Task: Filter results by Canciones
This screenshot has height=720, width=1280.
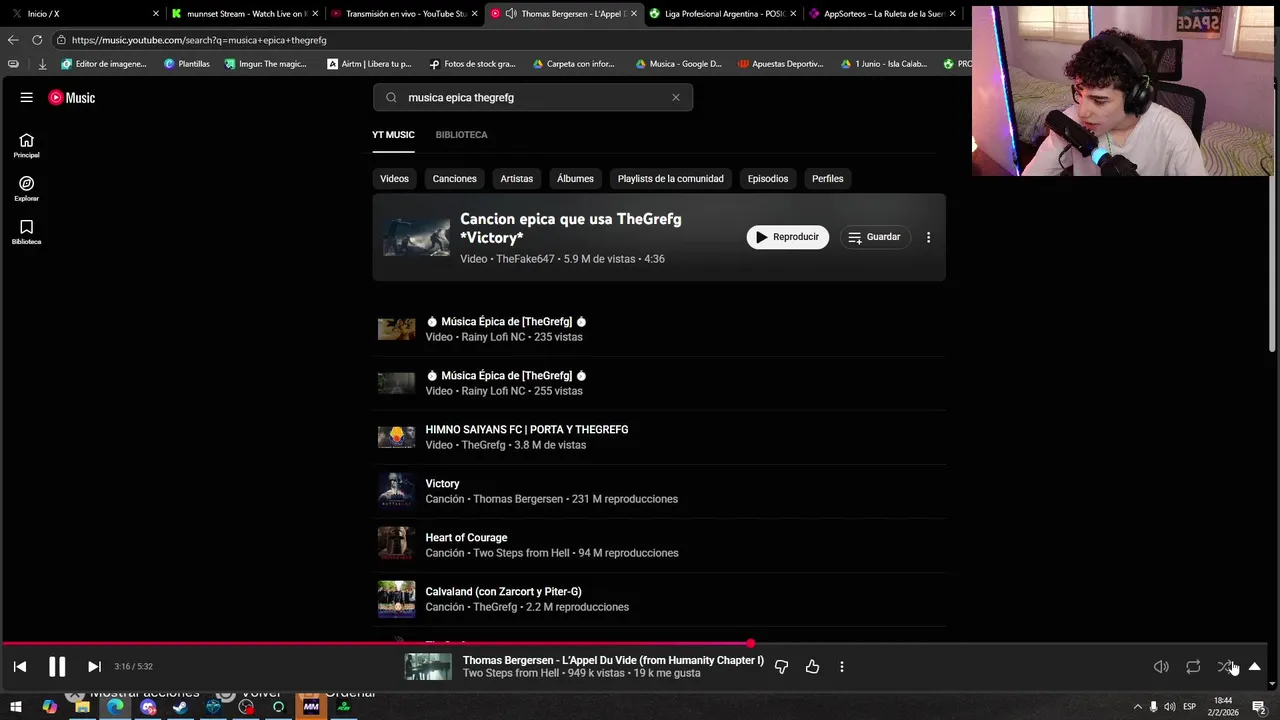Action: pos(454,178)
